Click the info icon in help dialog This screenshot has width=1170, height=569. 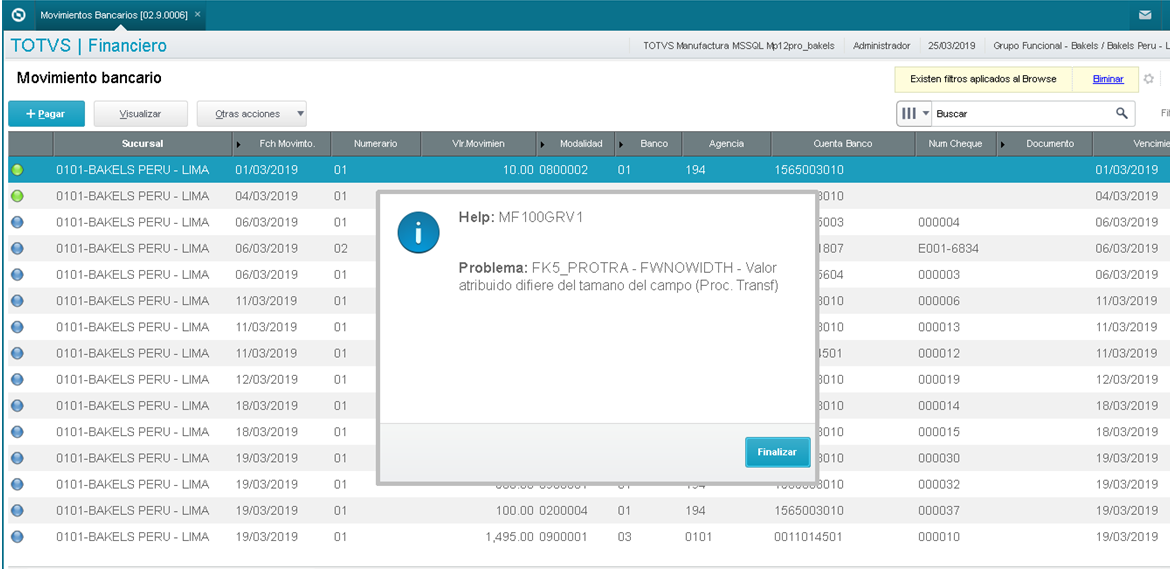point(418,231)
